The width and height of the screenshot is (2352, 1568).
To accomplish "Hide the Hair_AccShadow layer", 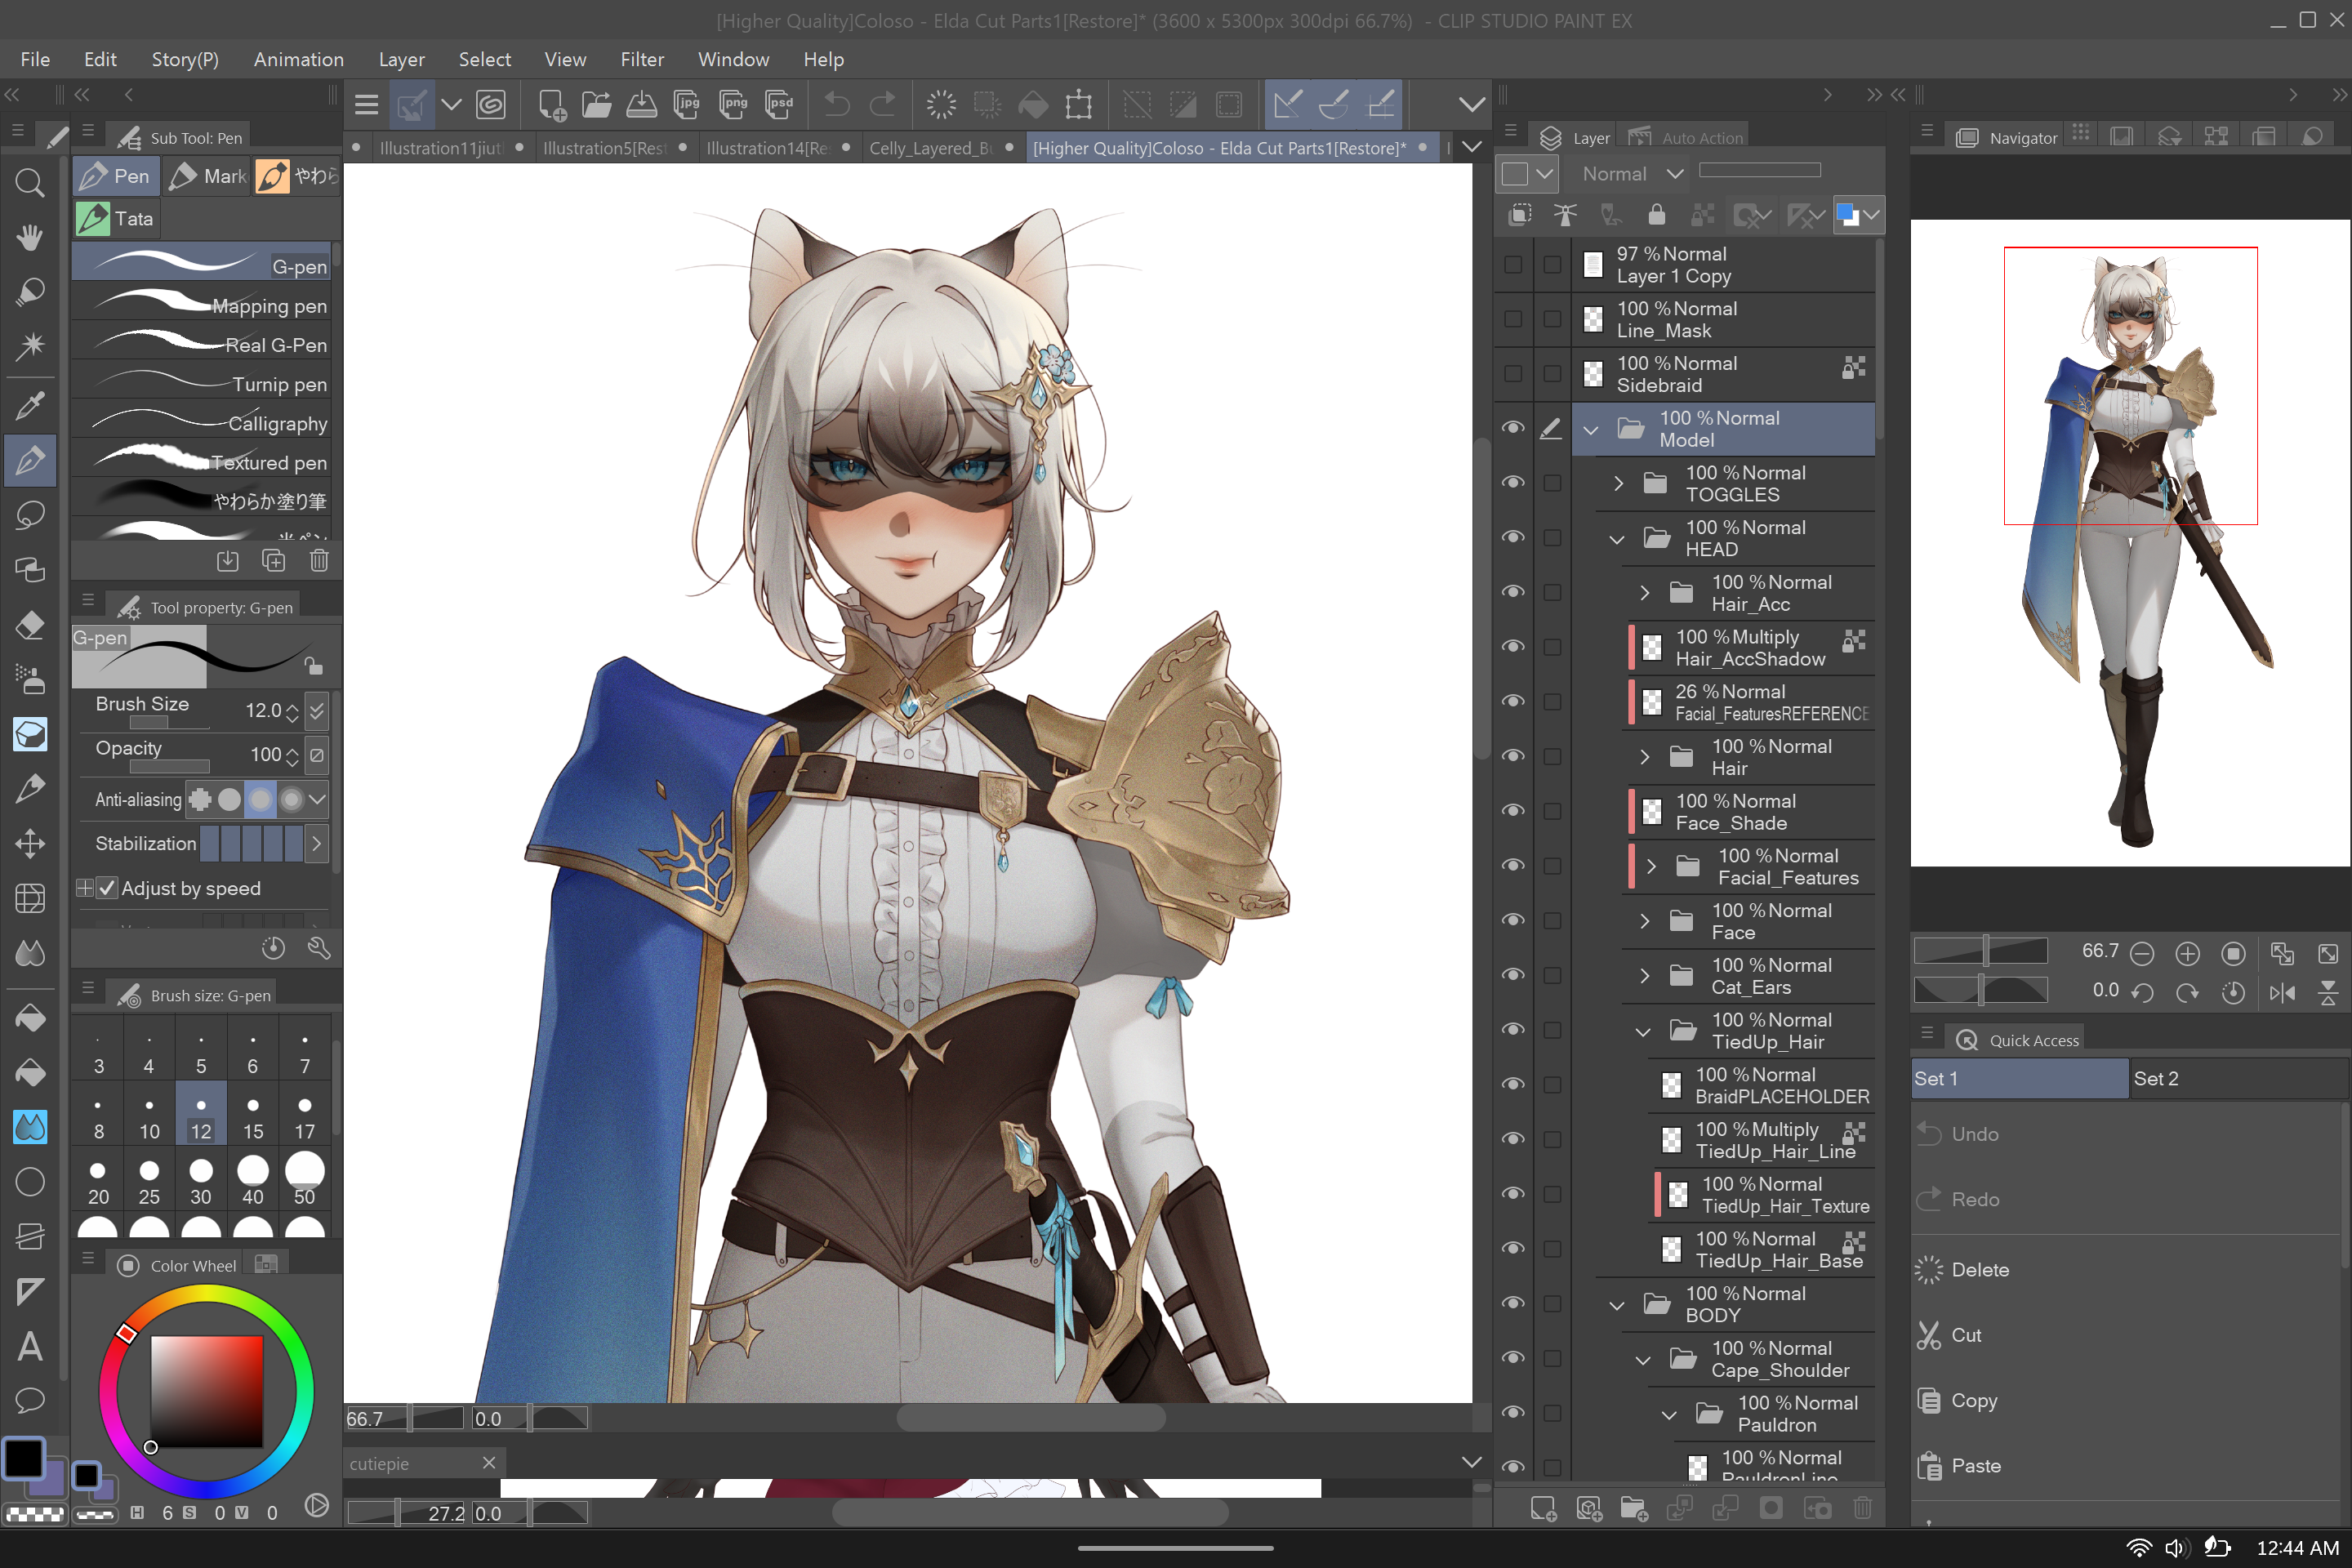I will [1513, 647].
